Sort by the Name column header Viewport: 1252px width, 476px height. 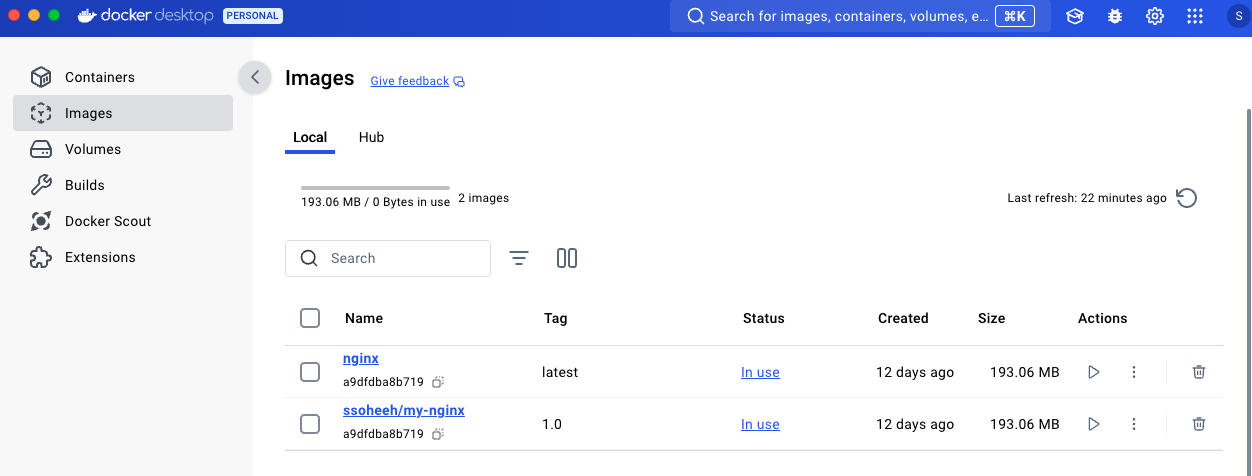(x=364, y=318)
